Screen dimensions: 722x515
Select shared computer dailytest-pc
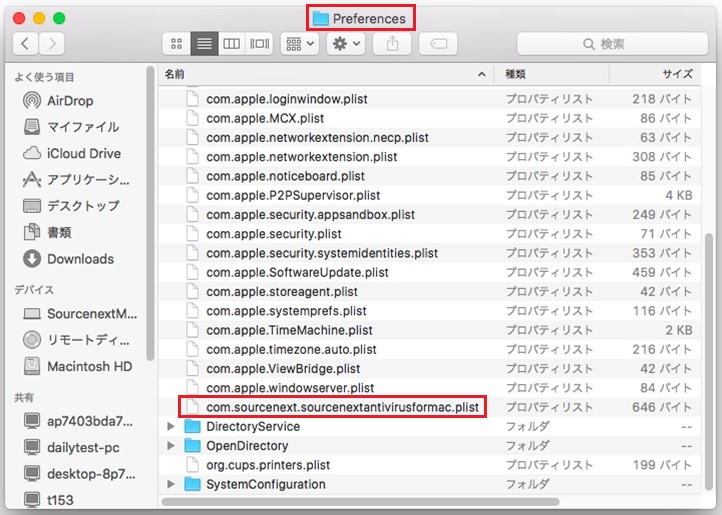pos(71,447)
